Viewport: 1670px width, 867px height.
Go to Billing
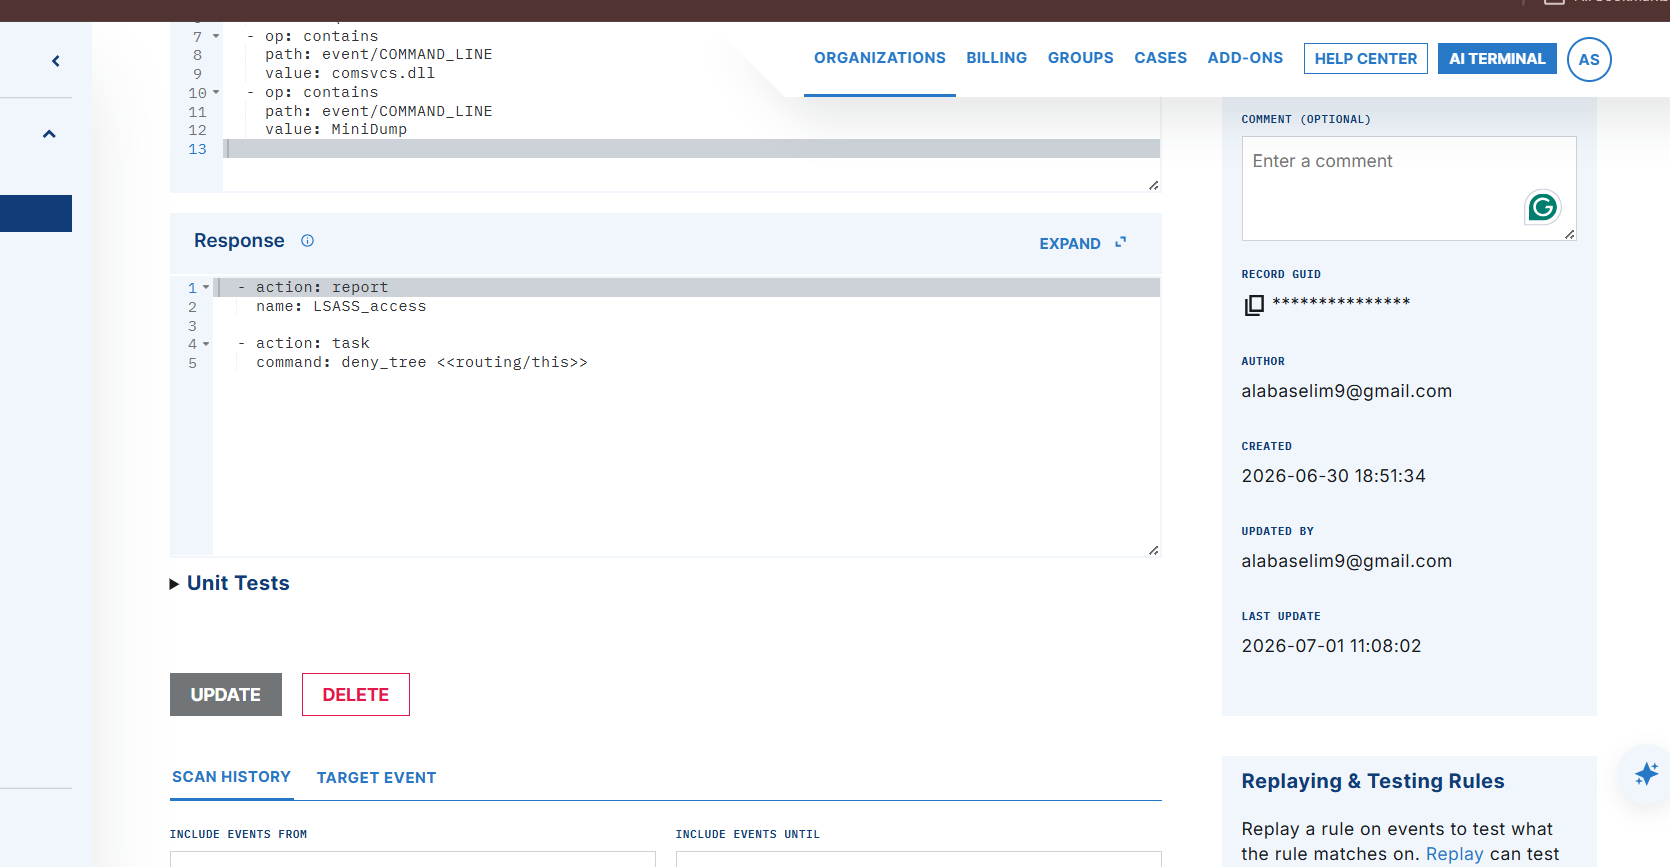click(x=997, y=58)
